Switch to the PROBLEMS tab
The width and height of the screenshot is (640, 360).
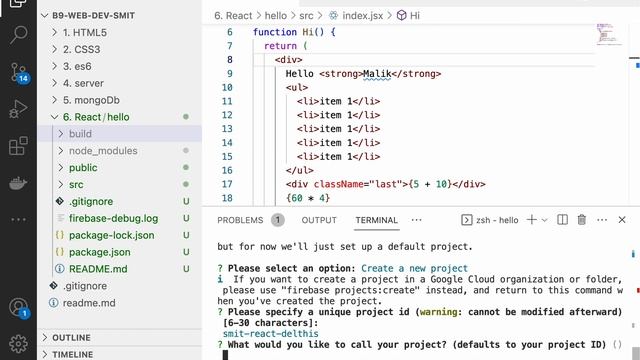[240, 220]
